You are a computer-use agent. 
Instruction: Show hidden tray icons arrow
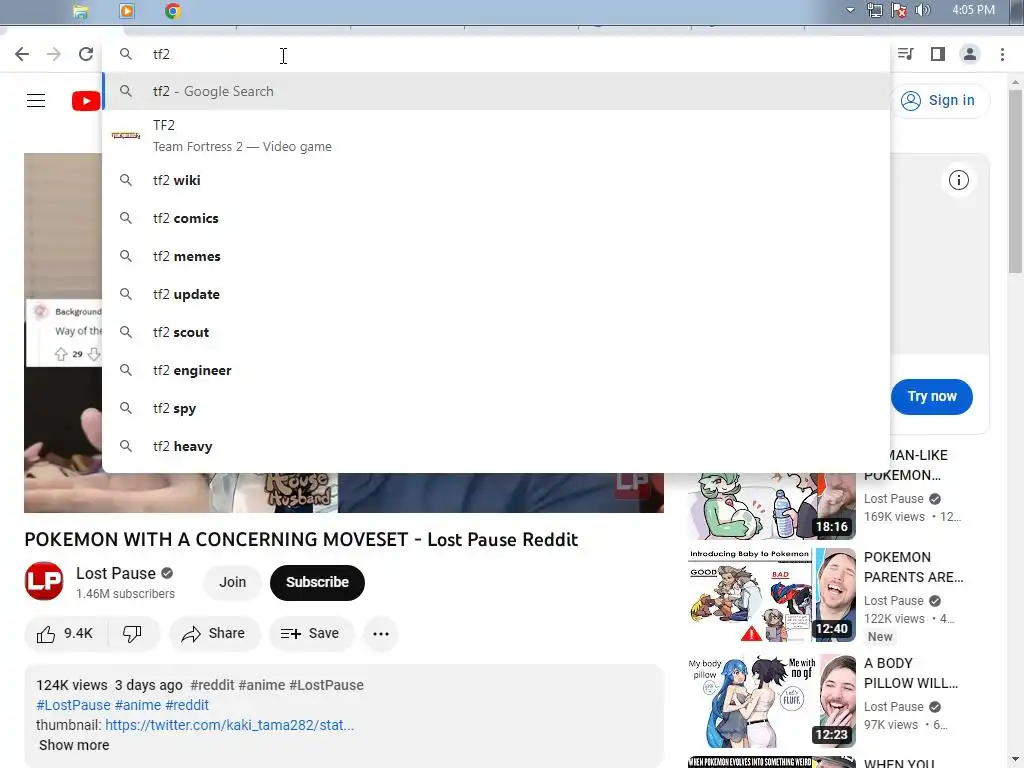[850, 10]
